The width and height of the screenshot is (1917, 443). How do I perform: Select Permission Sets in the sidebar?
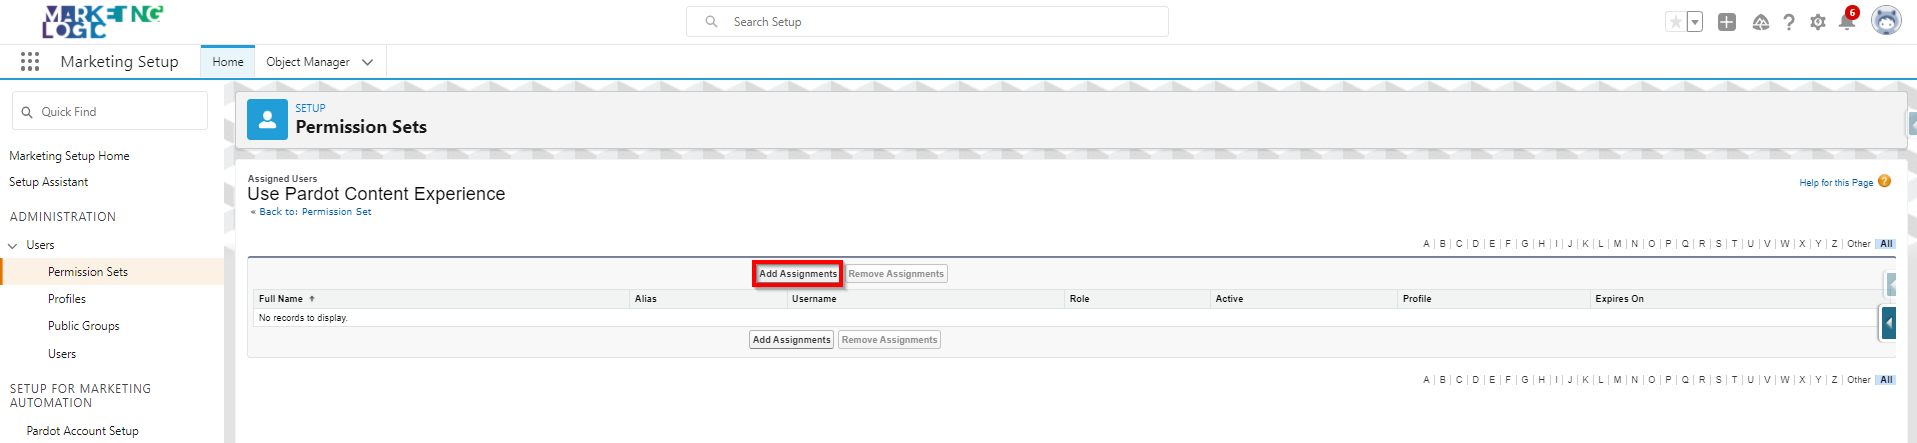coord(88,272)
